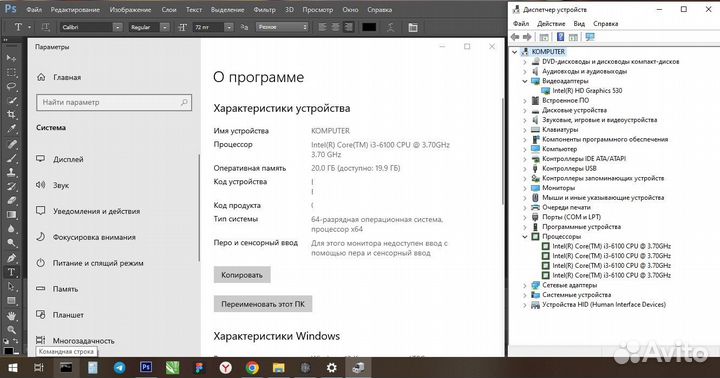Viewport: 720px width, 378px height.
Task: Open Telegram from the taskbar
Action: point(120,367)
